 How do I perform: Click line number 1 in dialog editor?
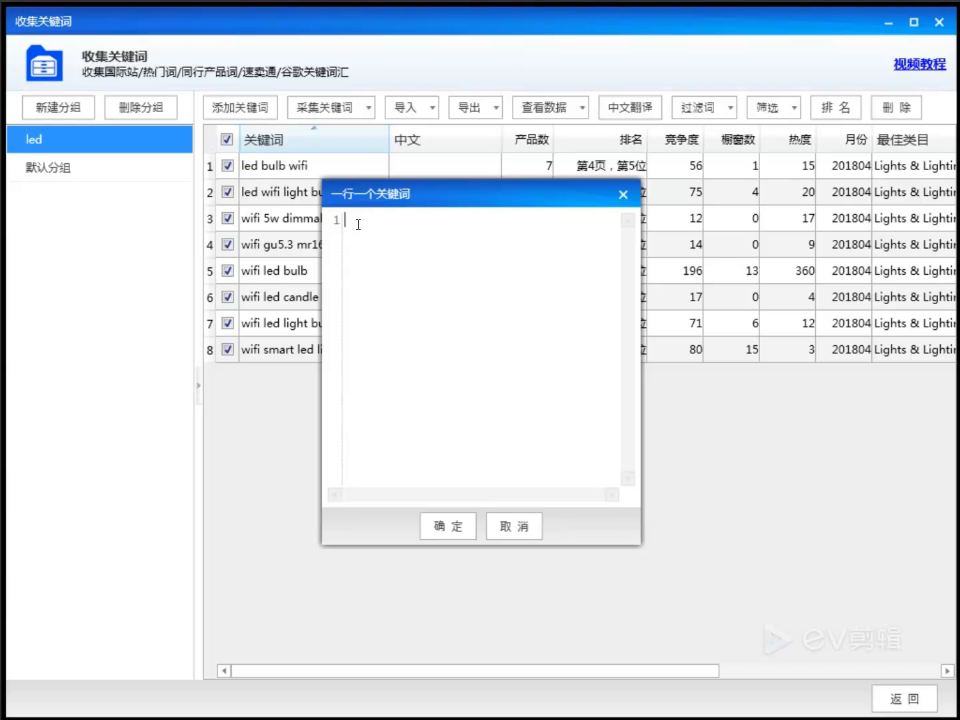(336, 220)
